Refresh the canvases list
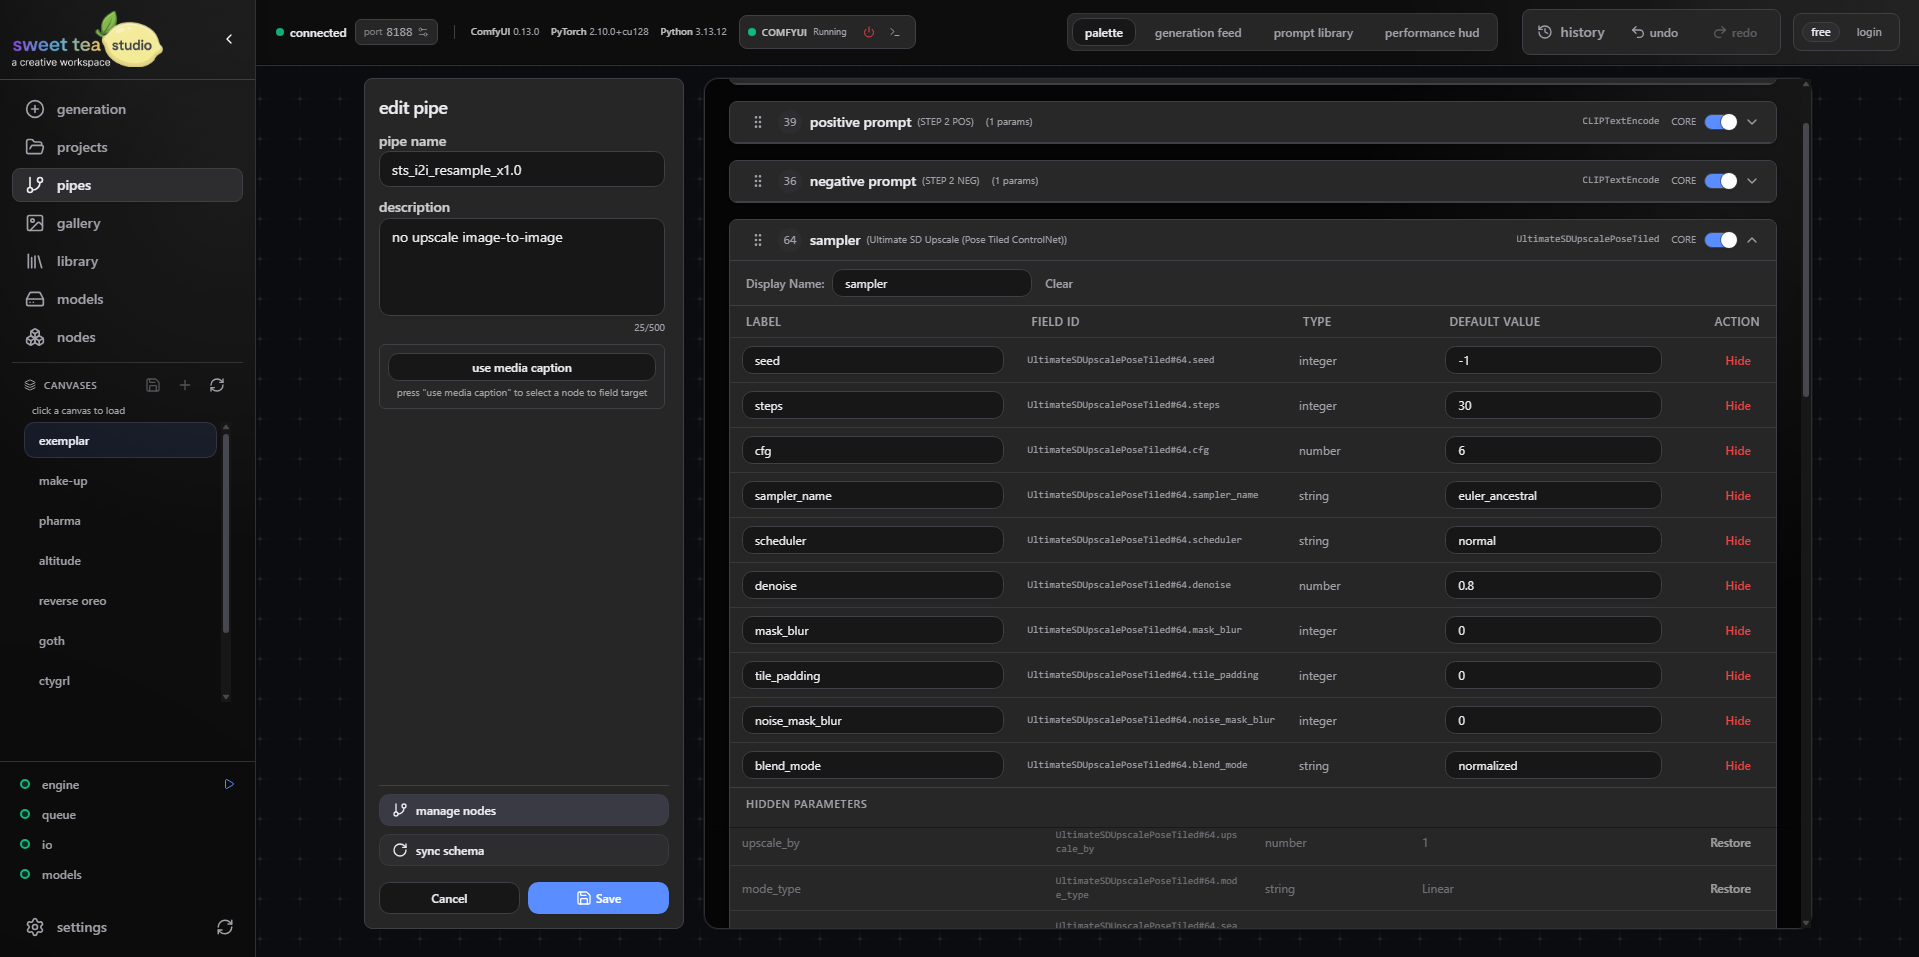Viewport: 1919px width, 957px height. [217, 385]
